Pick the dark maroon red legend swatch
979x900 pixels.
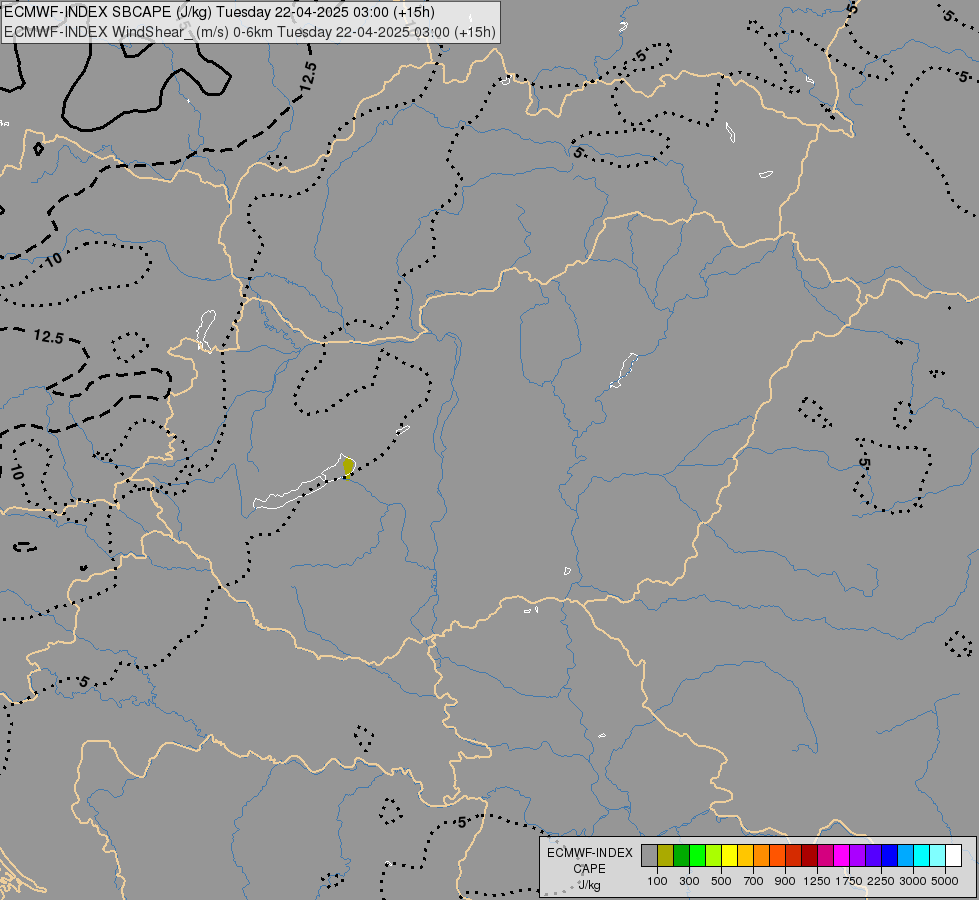[809, 856]
